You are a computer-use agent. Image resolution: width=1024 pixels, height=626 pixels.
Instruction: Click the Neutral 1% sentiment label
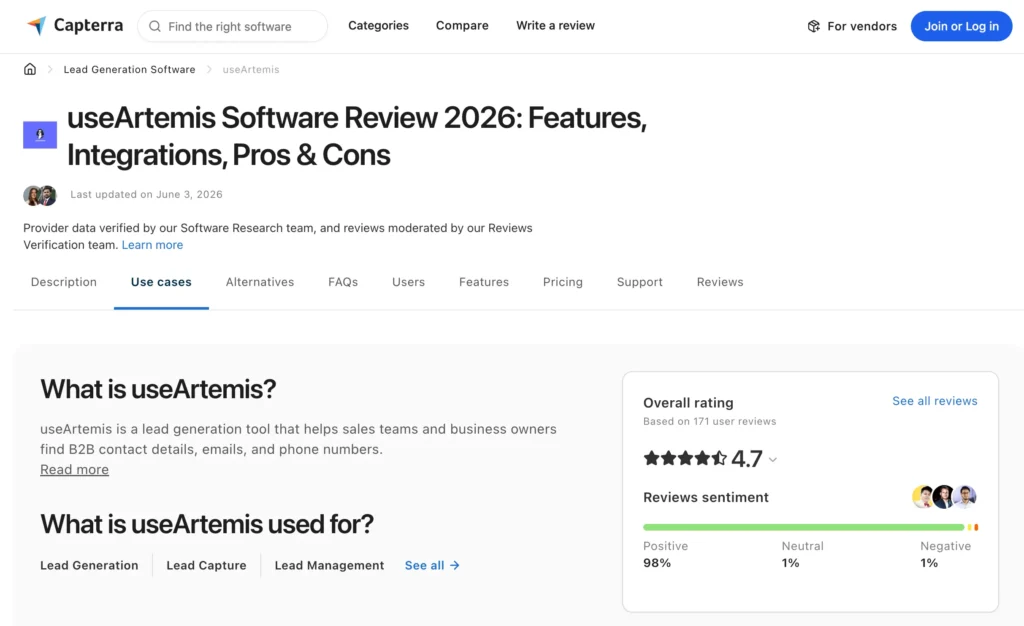tap(803, 554)
